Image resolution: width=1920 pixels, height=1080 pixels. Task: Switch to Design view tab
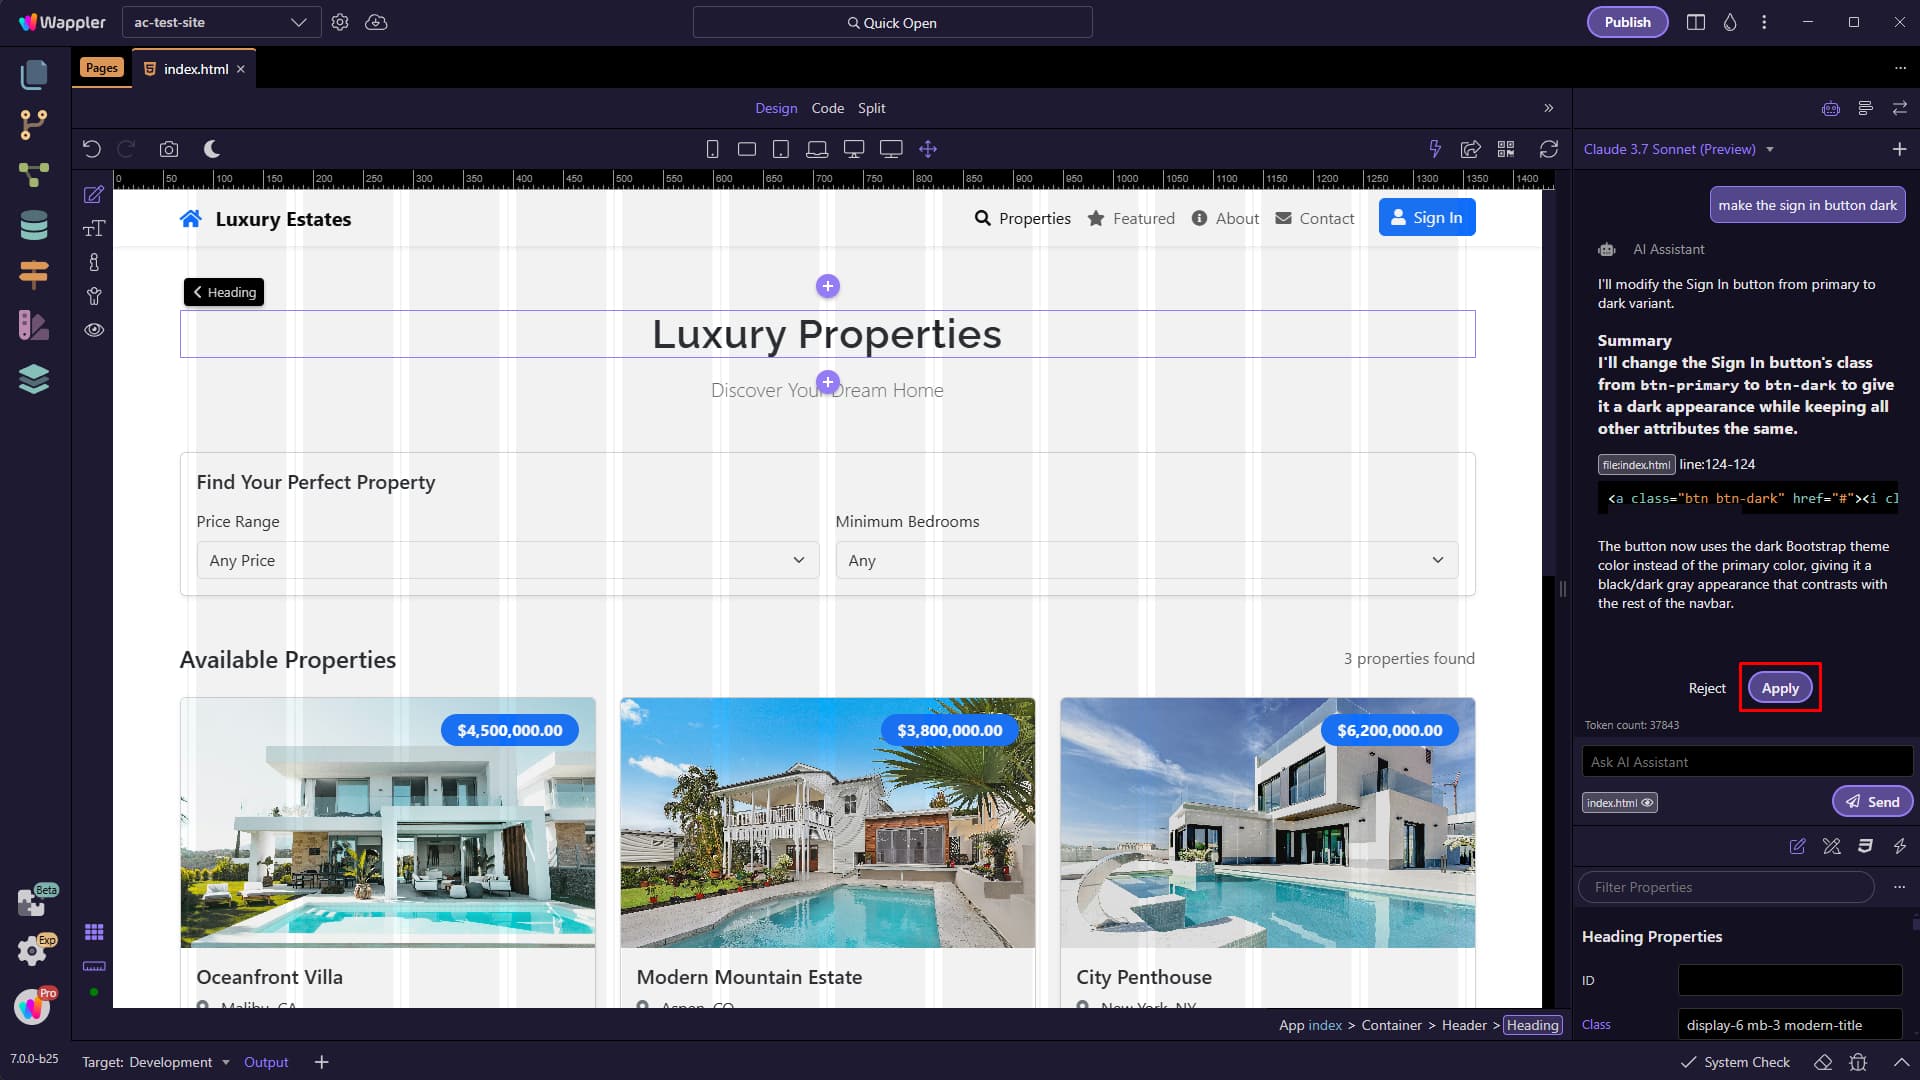[776, 108]
